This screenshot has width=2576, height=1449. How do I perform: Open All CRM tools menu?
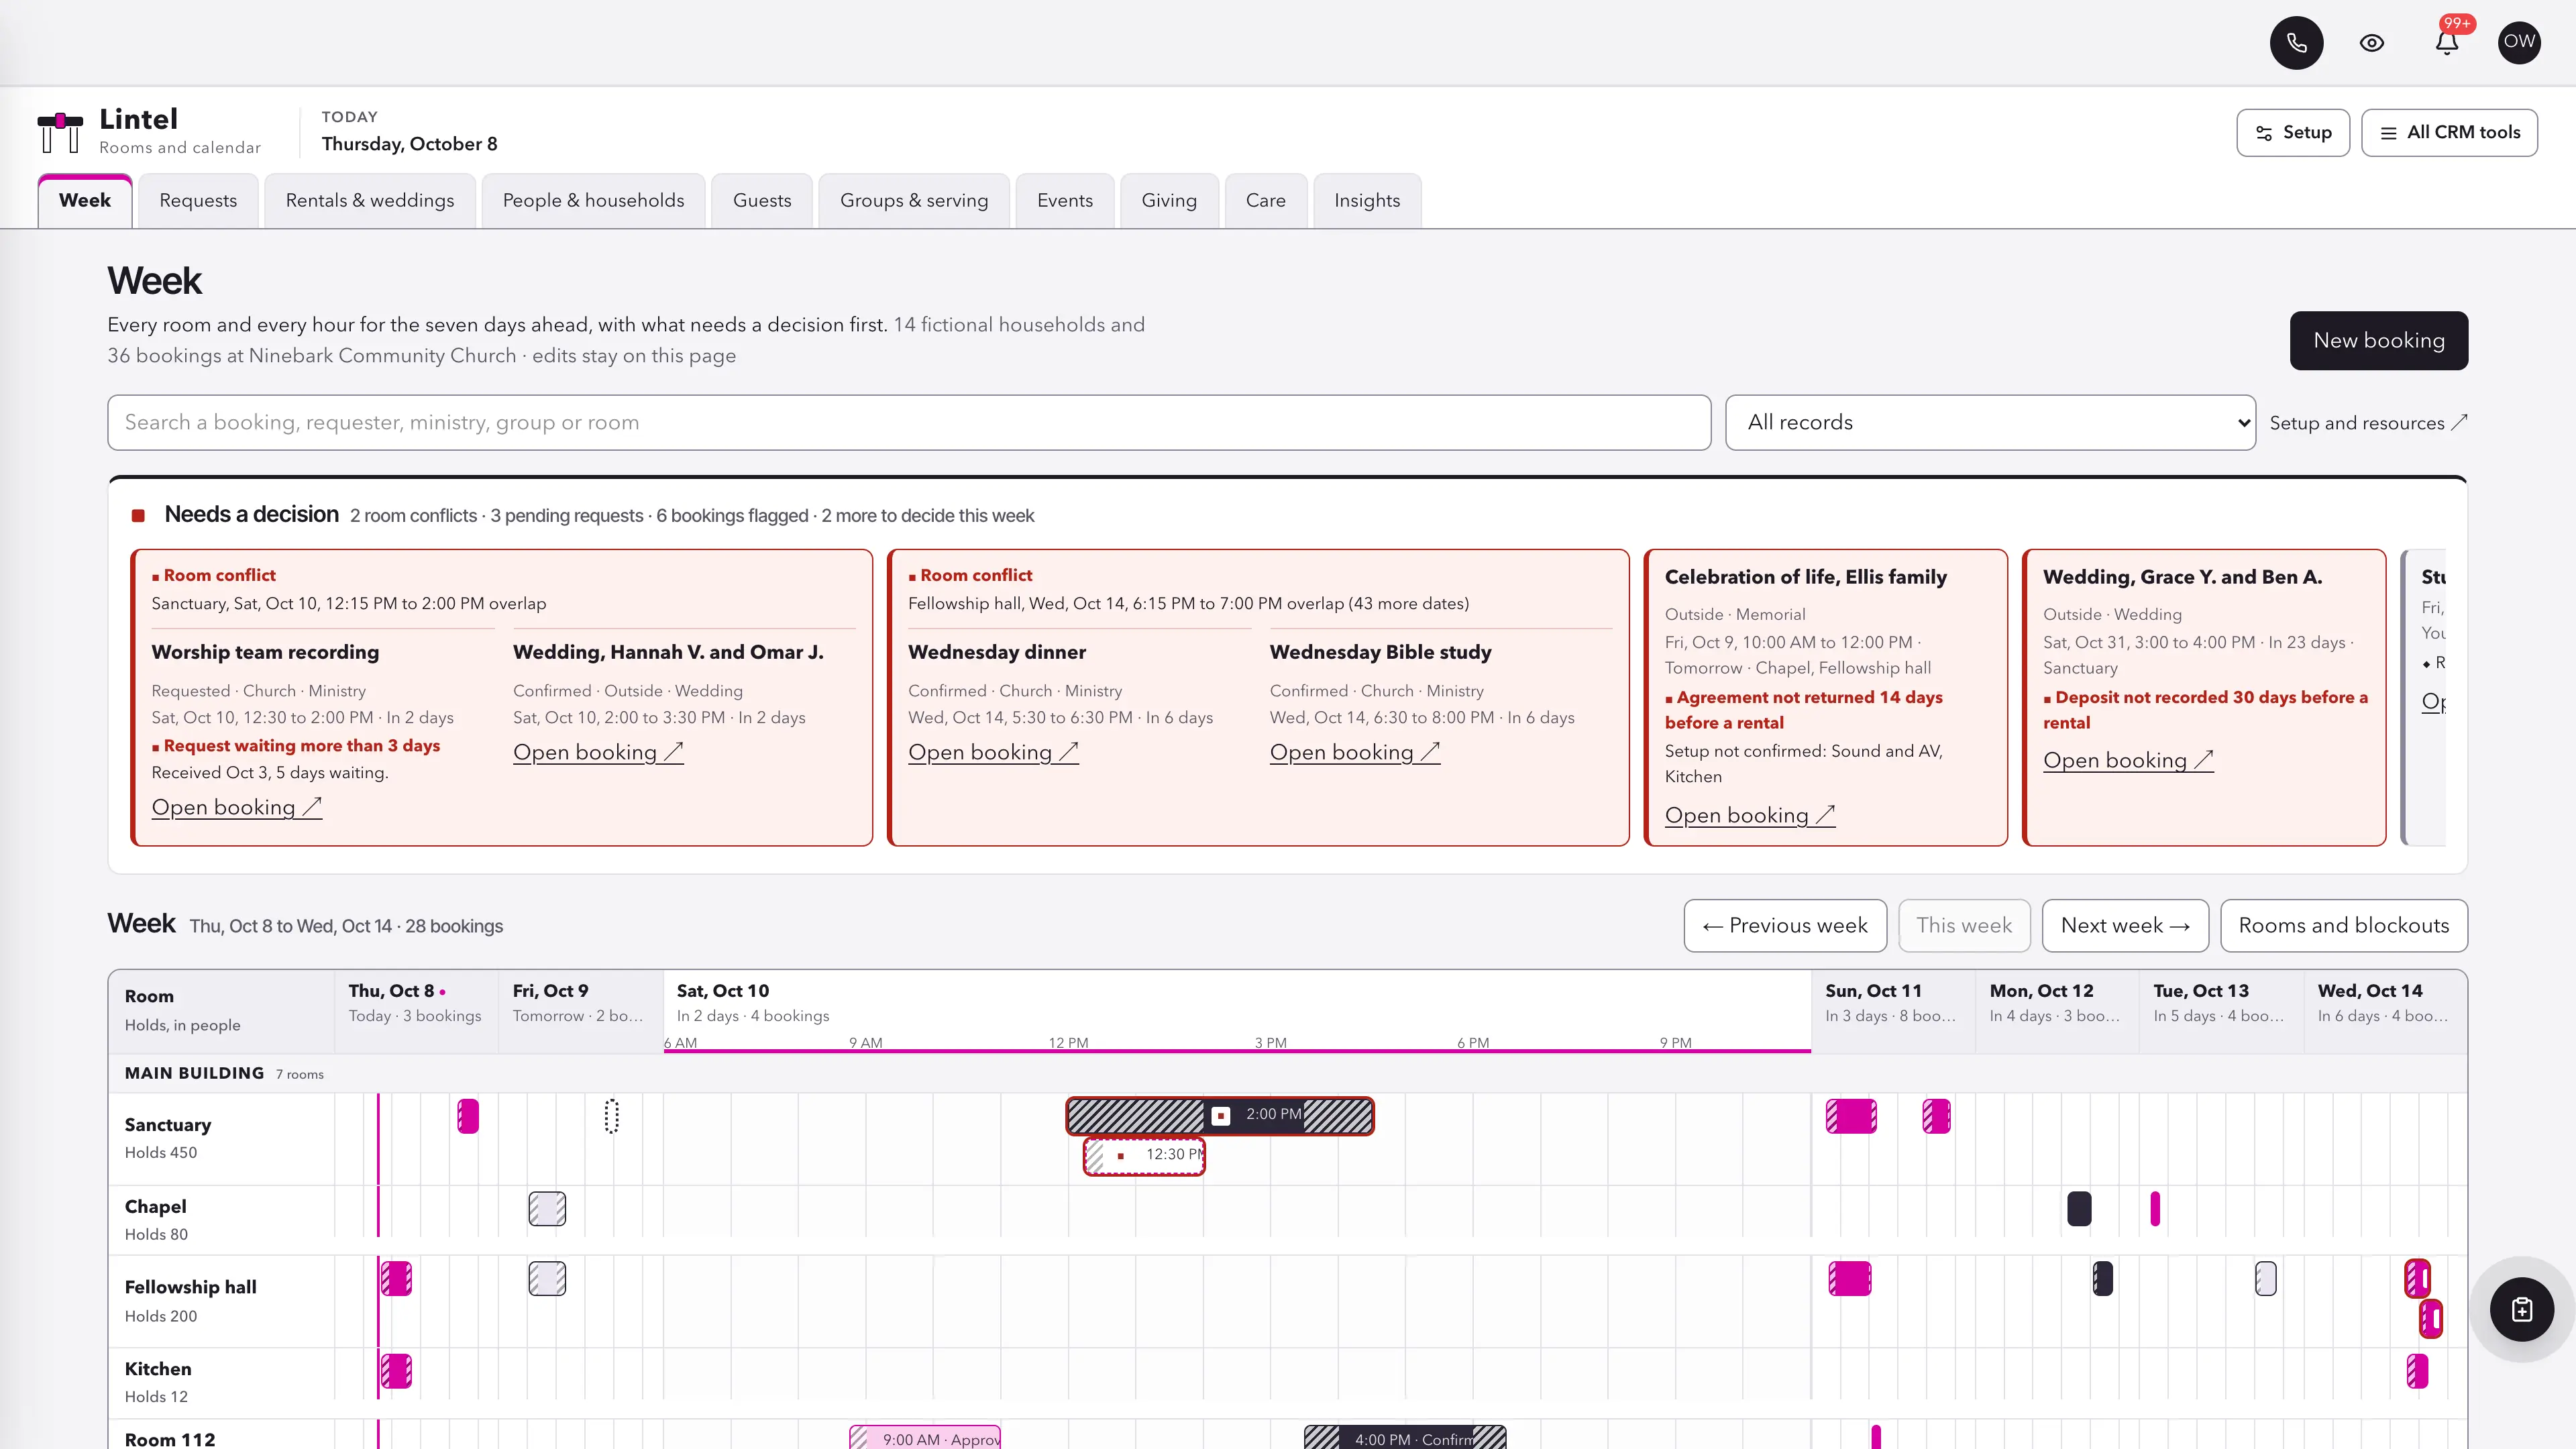pos(2449,133)
